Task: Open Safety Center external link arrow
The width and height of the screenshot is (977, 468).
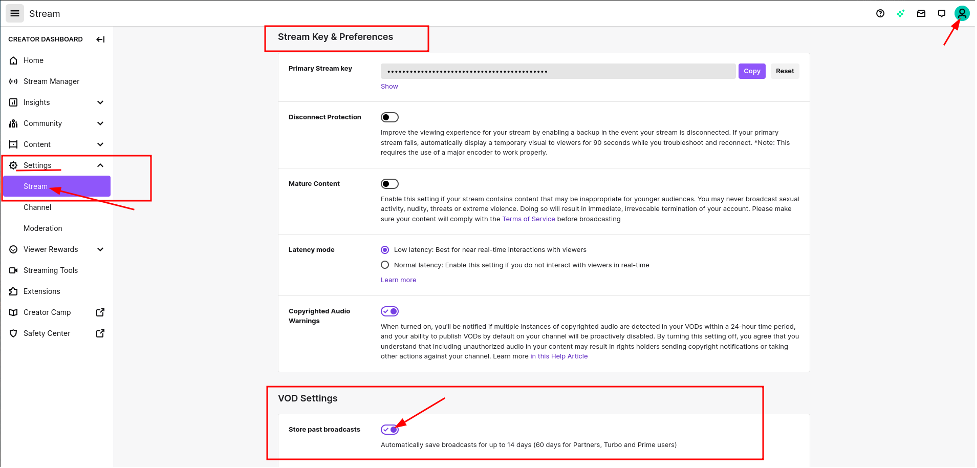Action: click(100, 333)
